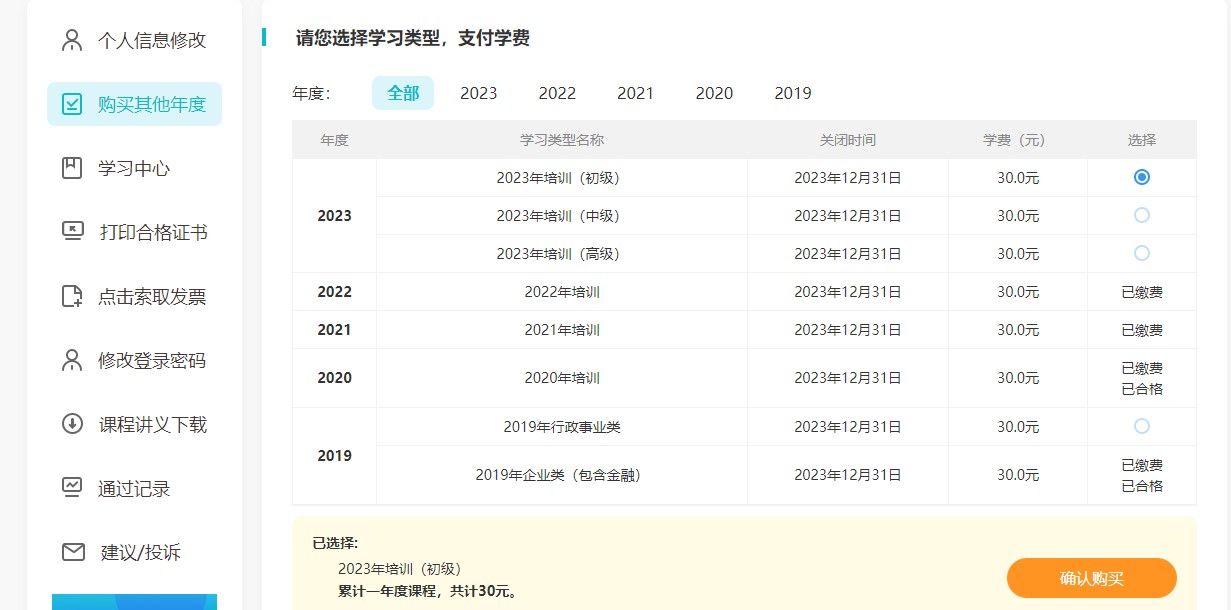Switch the year filter to 2022
The width and height of the screenshot is (1231, 610).
pos(557,93)
